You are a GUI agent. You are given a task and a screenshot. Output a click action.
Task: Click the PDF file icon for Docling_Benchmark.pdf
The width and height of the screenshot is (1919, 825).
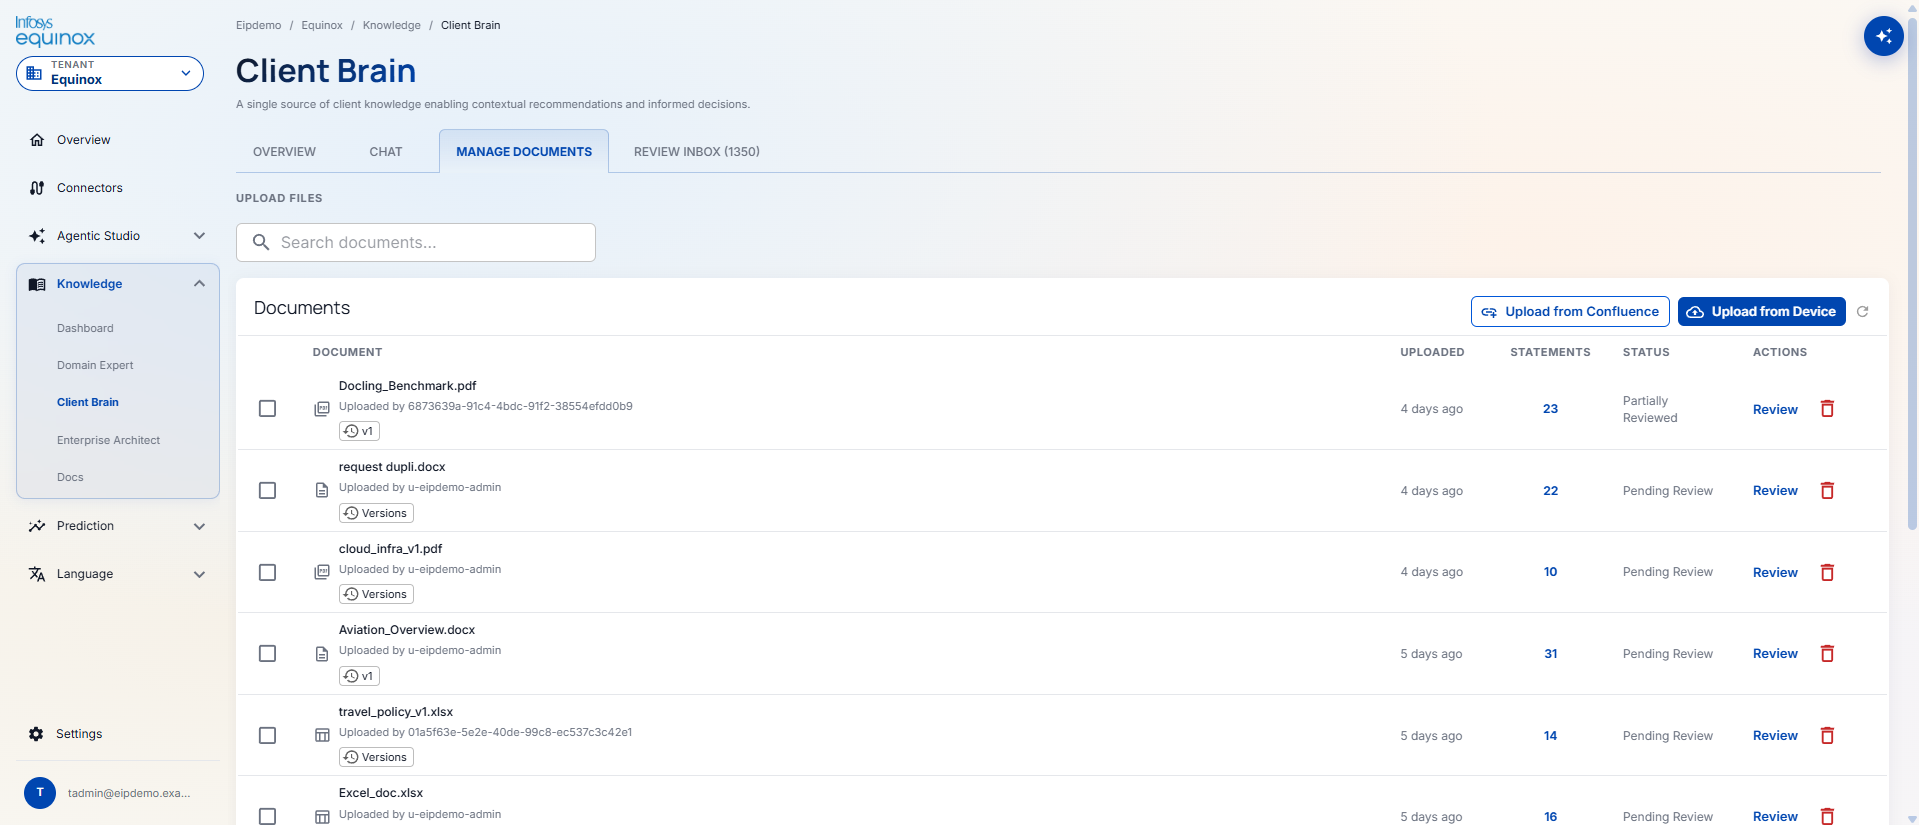322,409
